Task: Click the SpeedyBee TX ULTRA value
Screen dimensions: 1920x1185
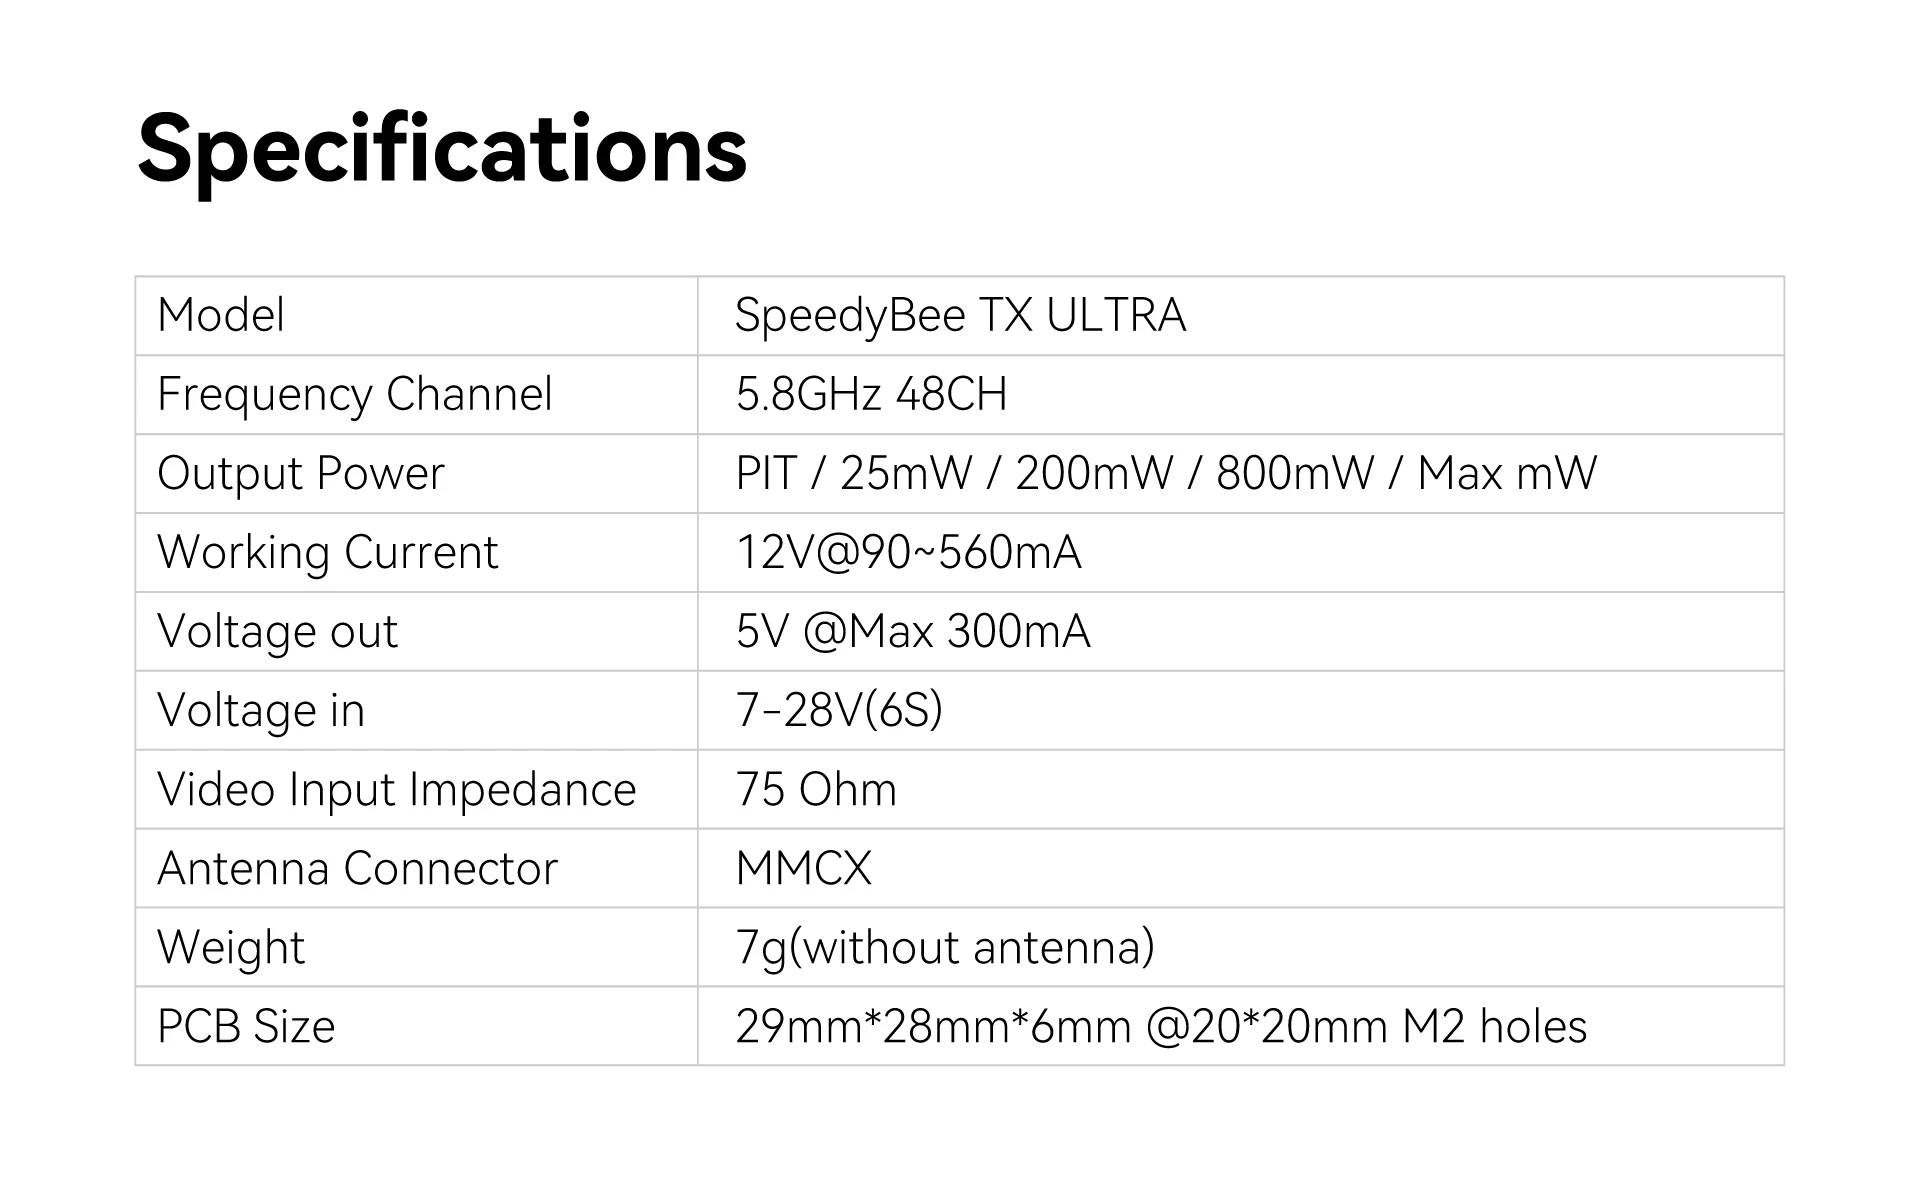Action: pyautogui.click(x=960, y=316)
